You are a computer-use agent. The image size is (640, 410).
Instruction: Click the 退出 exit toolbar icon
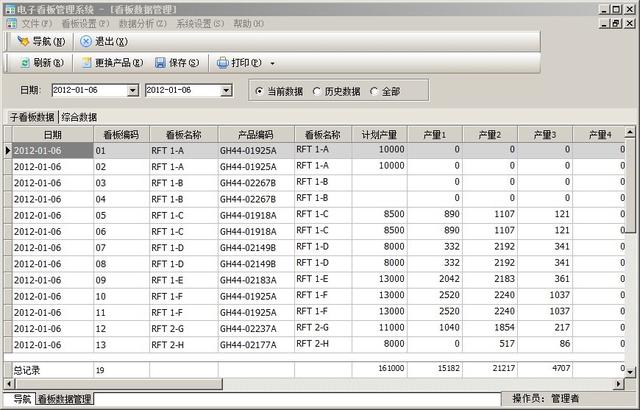[x=86, y=41]
